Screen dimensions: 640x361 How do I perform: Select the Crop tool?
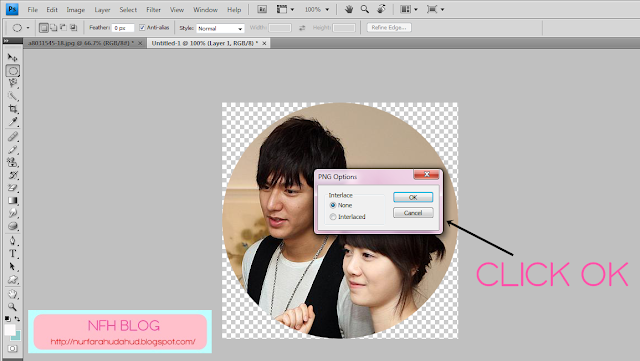point(13,109)
